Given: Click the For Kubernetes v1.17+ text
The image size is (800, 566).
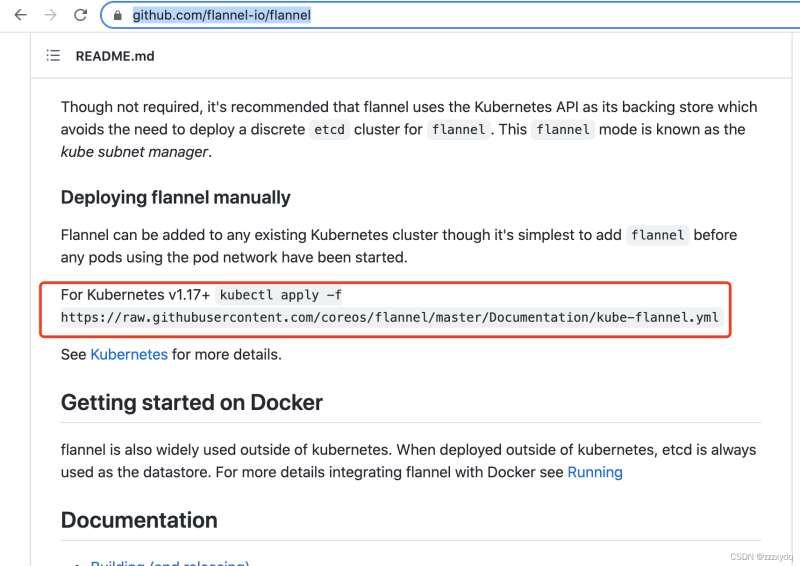Looking at the screenshot, I should tap(135, 295).
